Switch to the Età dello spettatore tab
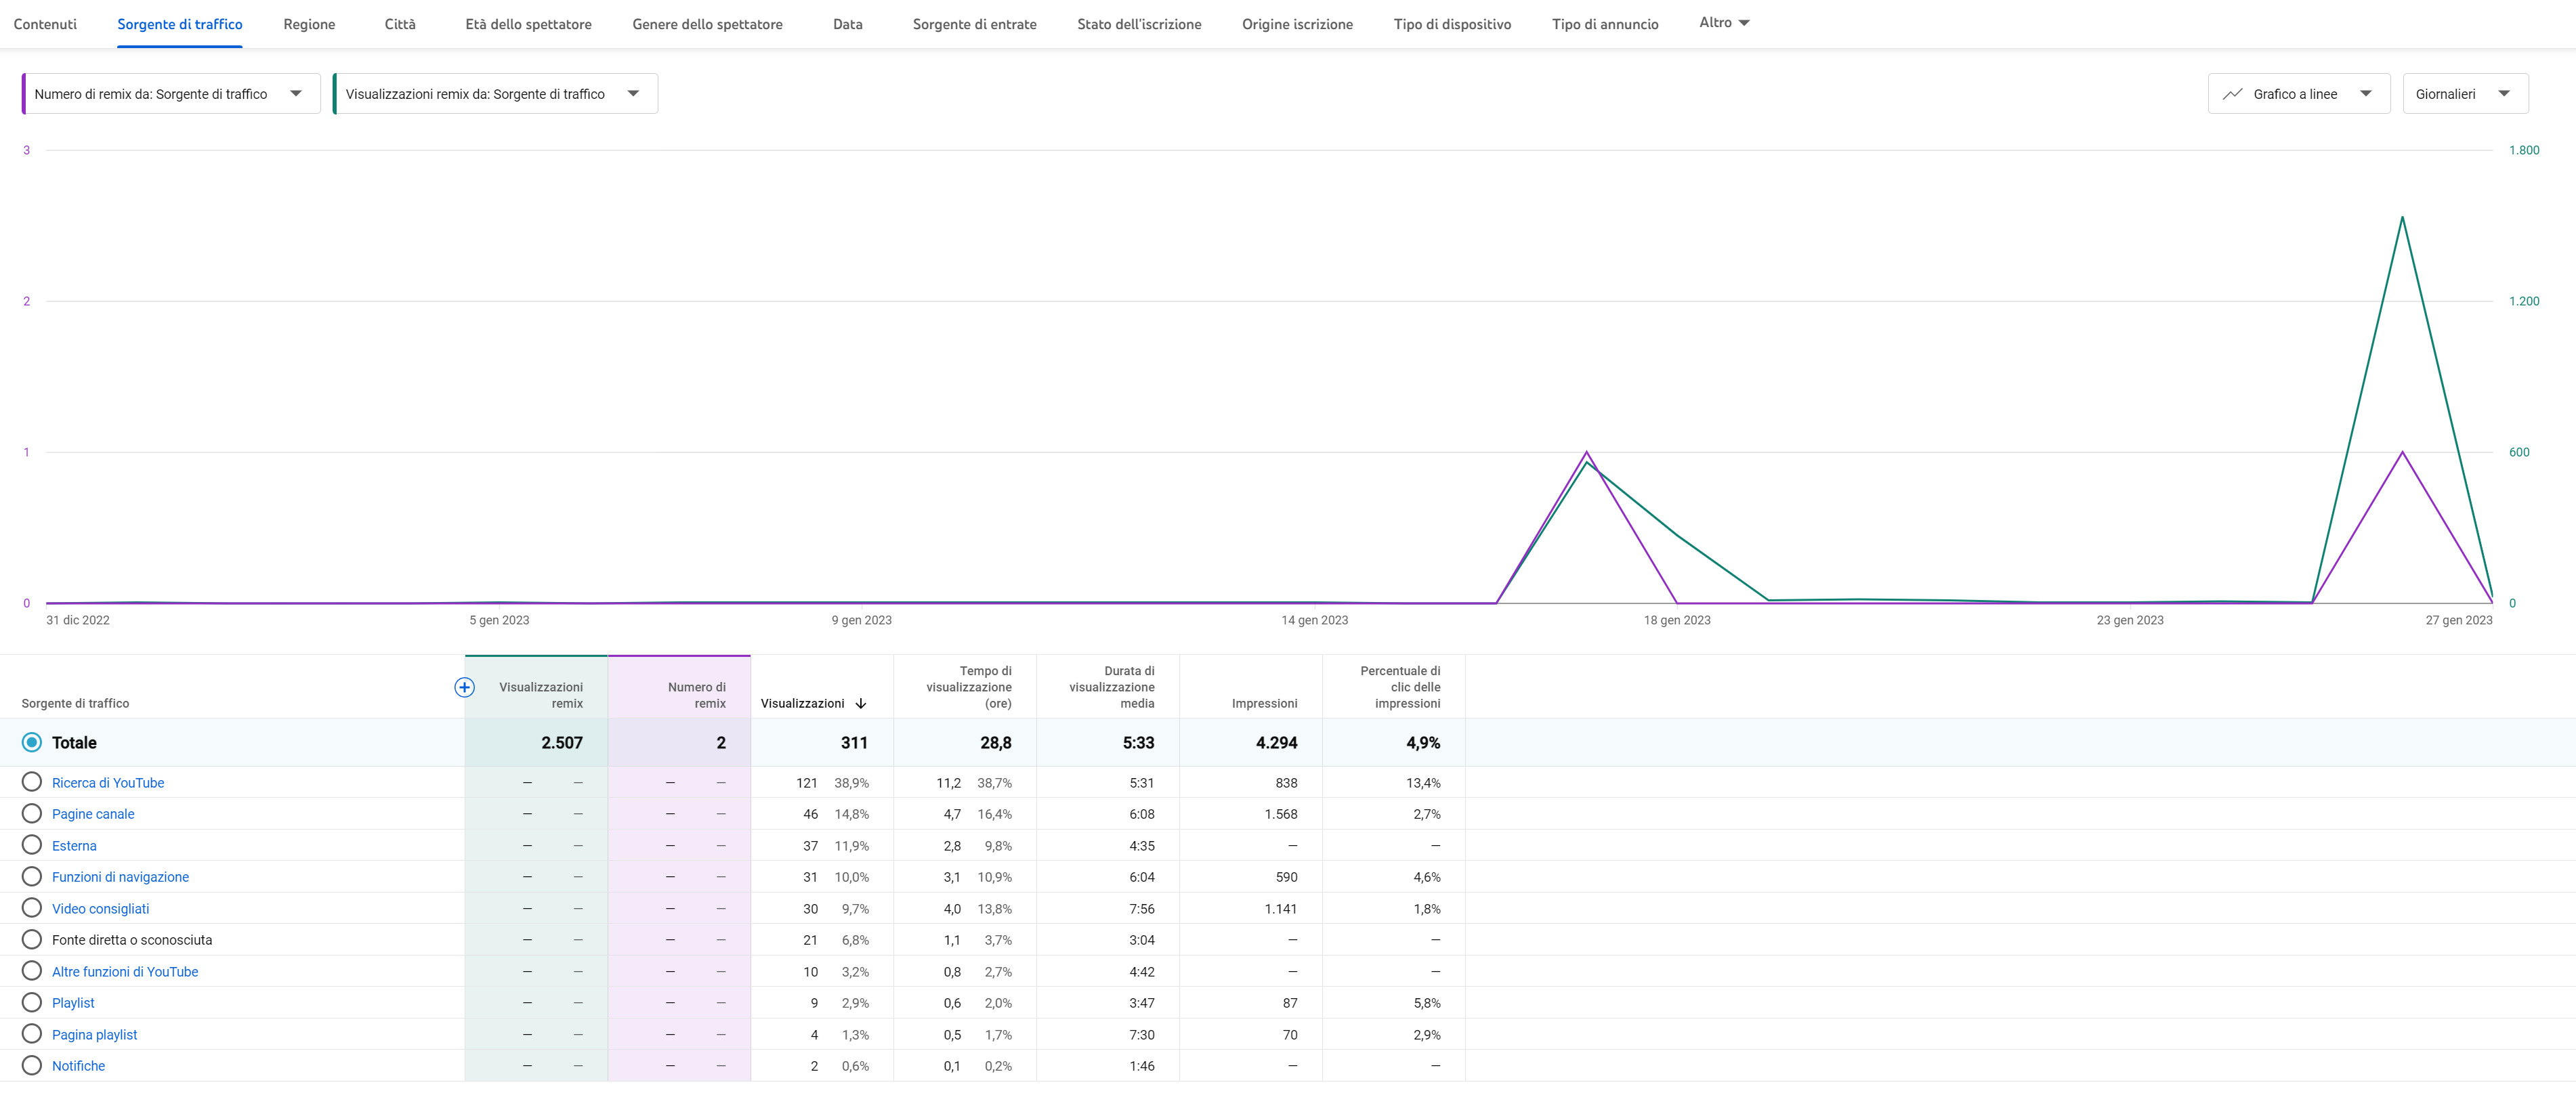This screenshot has width=2576, height=1114. (528, 24)
